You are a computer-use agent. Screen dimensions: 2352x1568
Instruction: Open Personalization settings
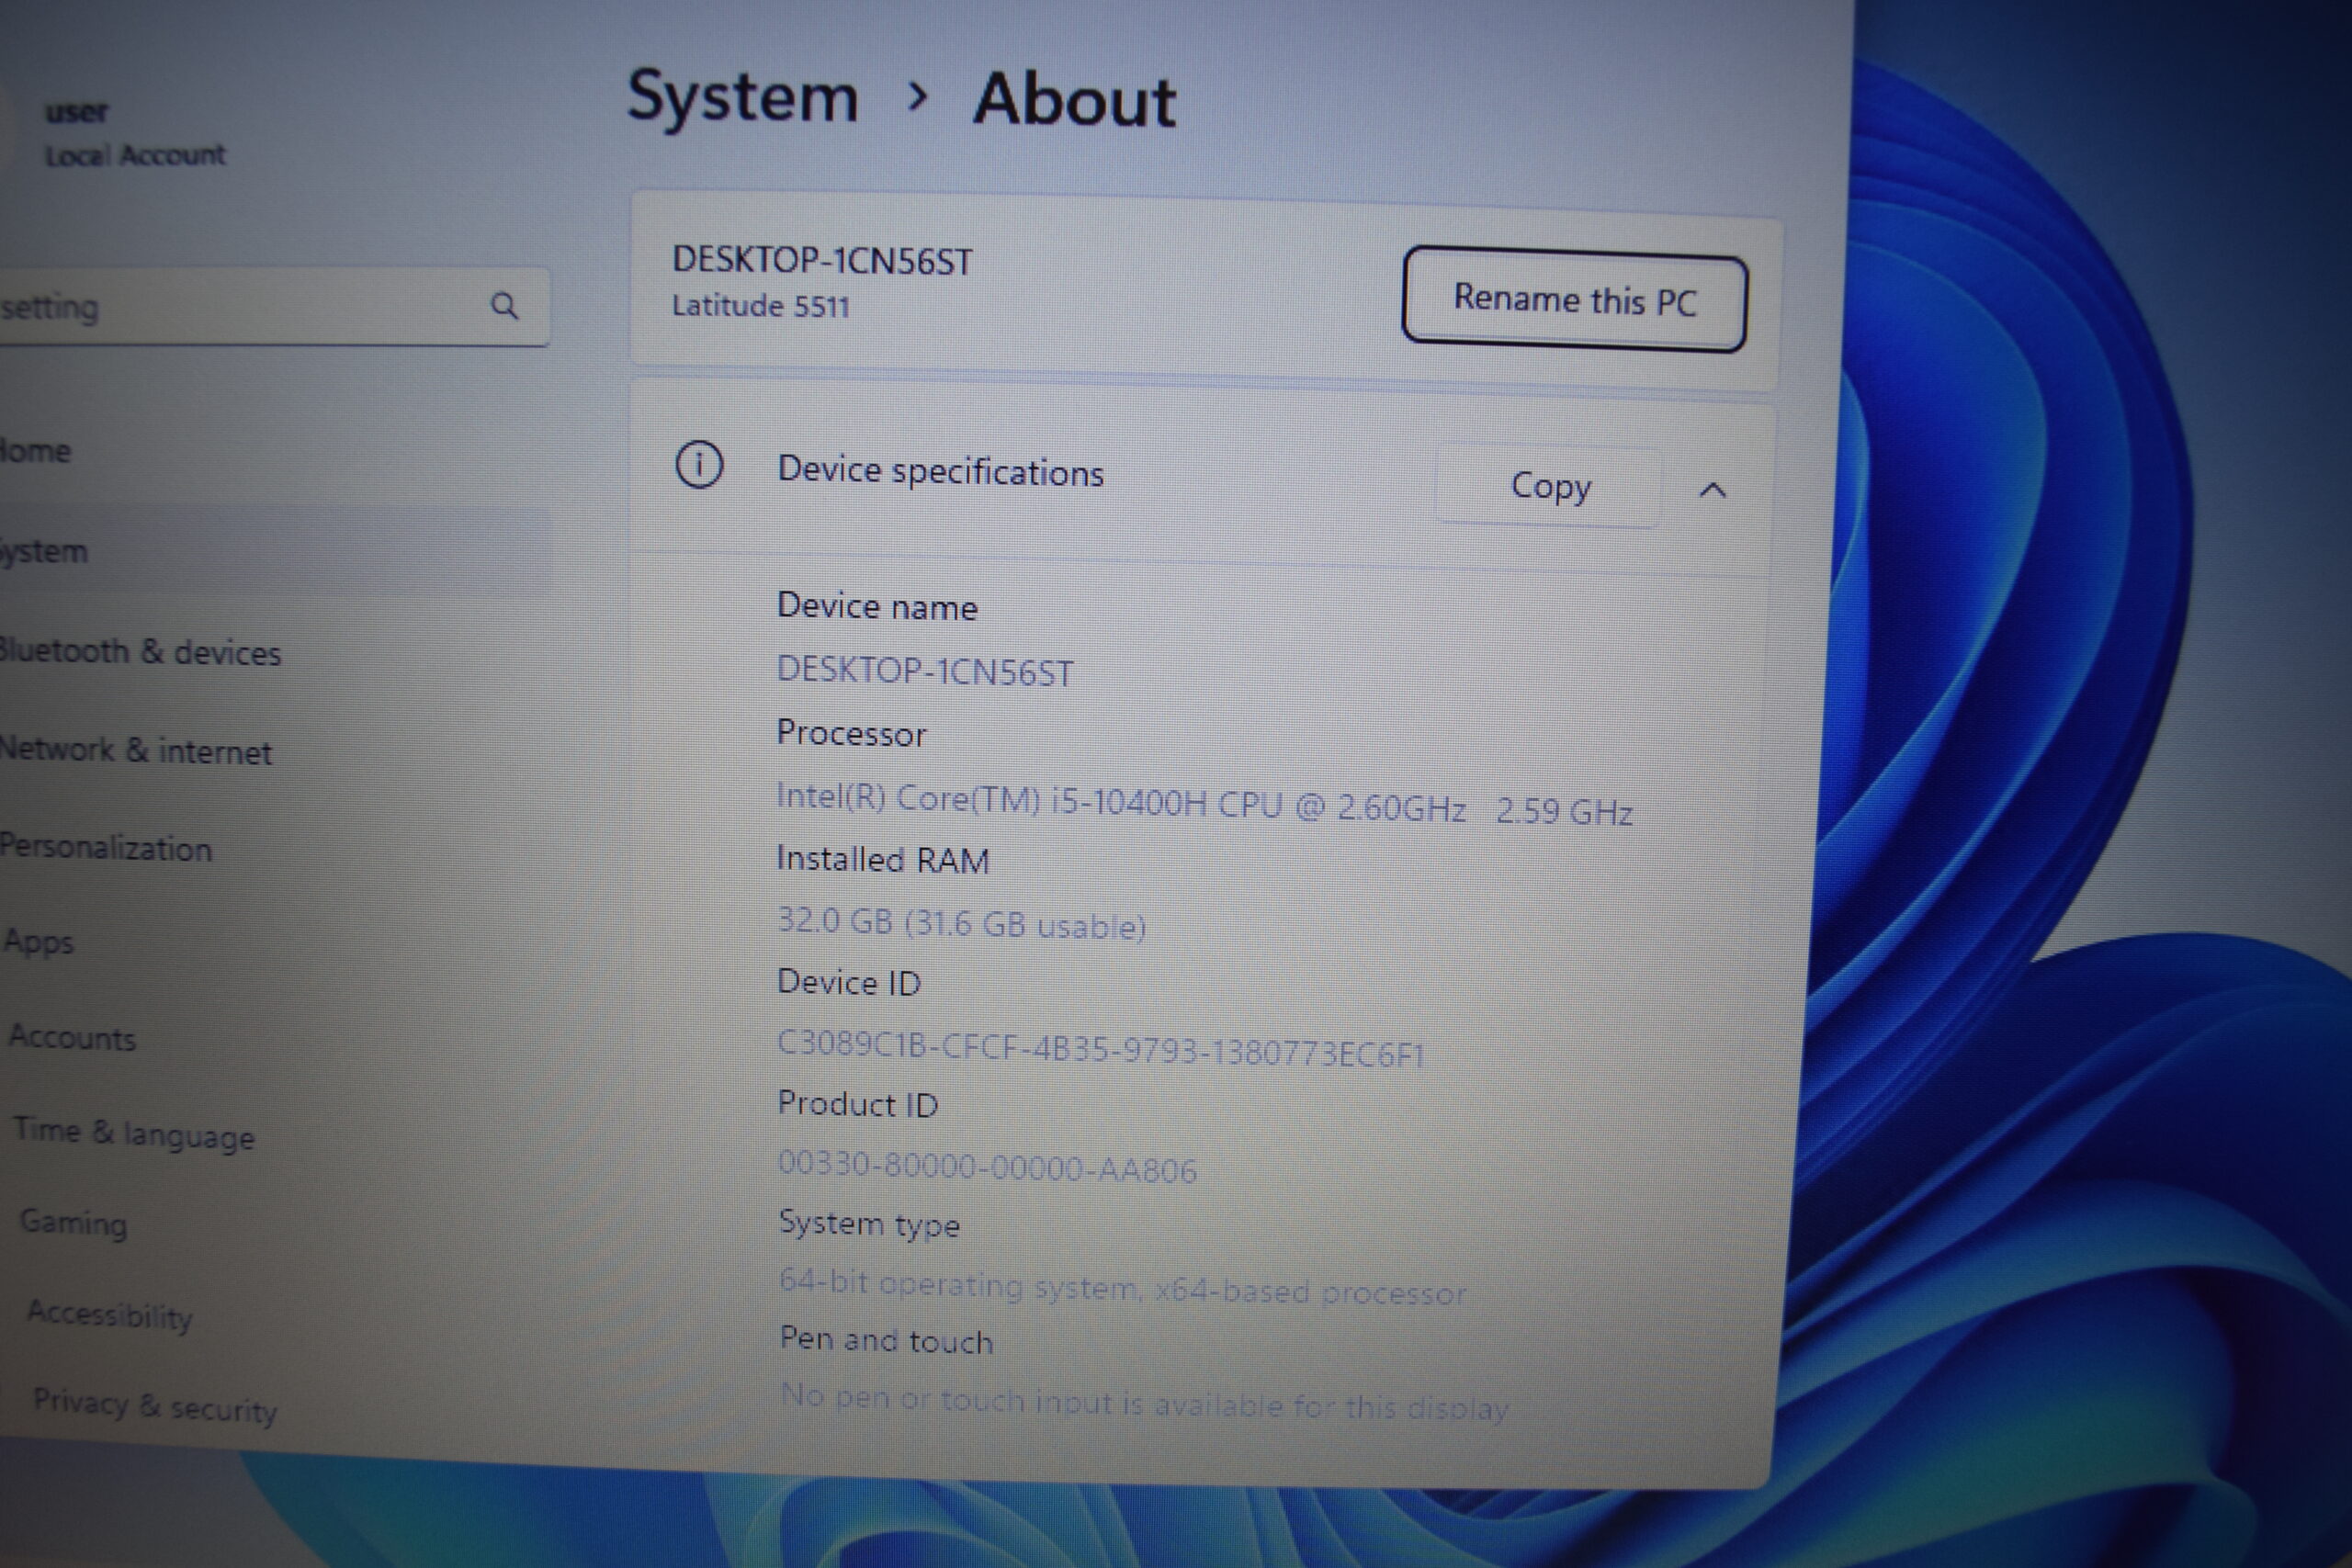[105, 847]
